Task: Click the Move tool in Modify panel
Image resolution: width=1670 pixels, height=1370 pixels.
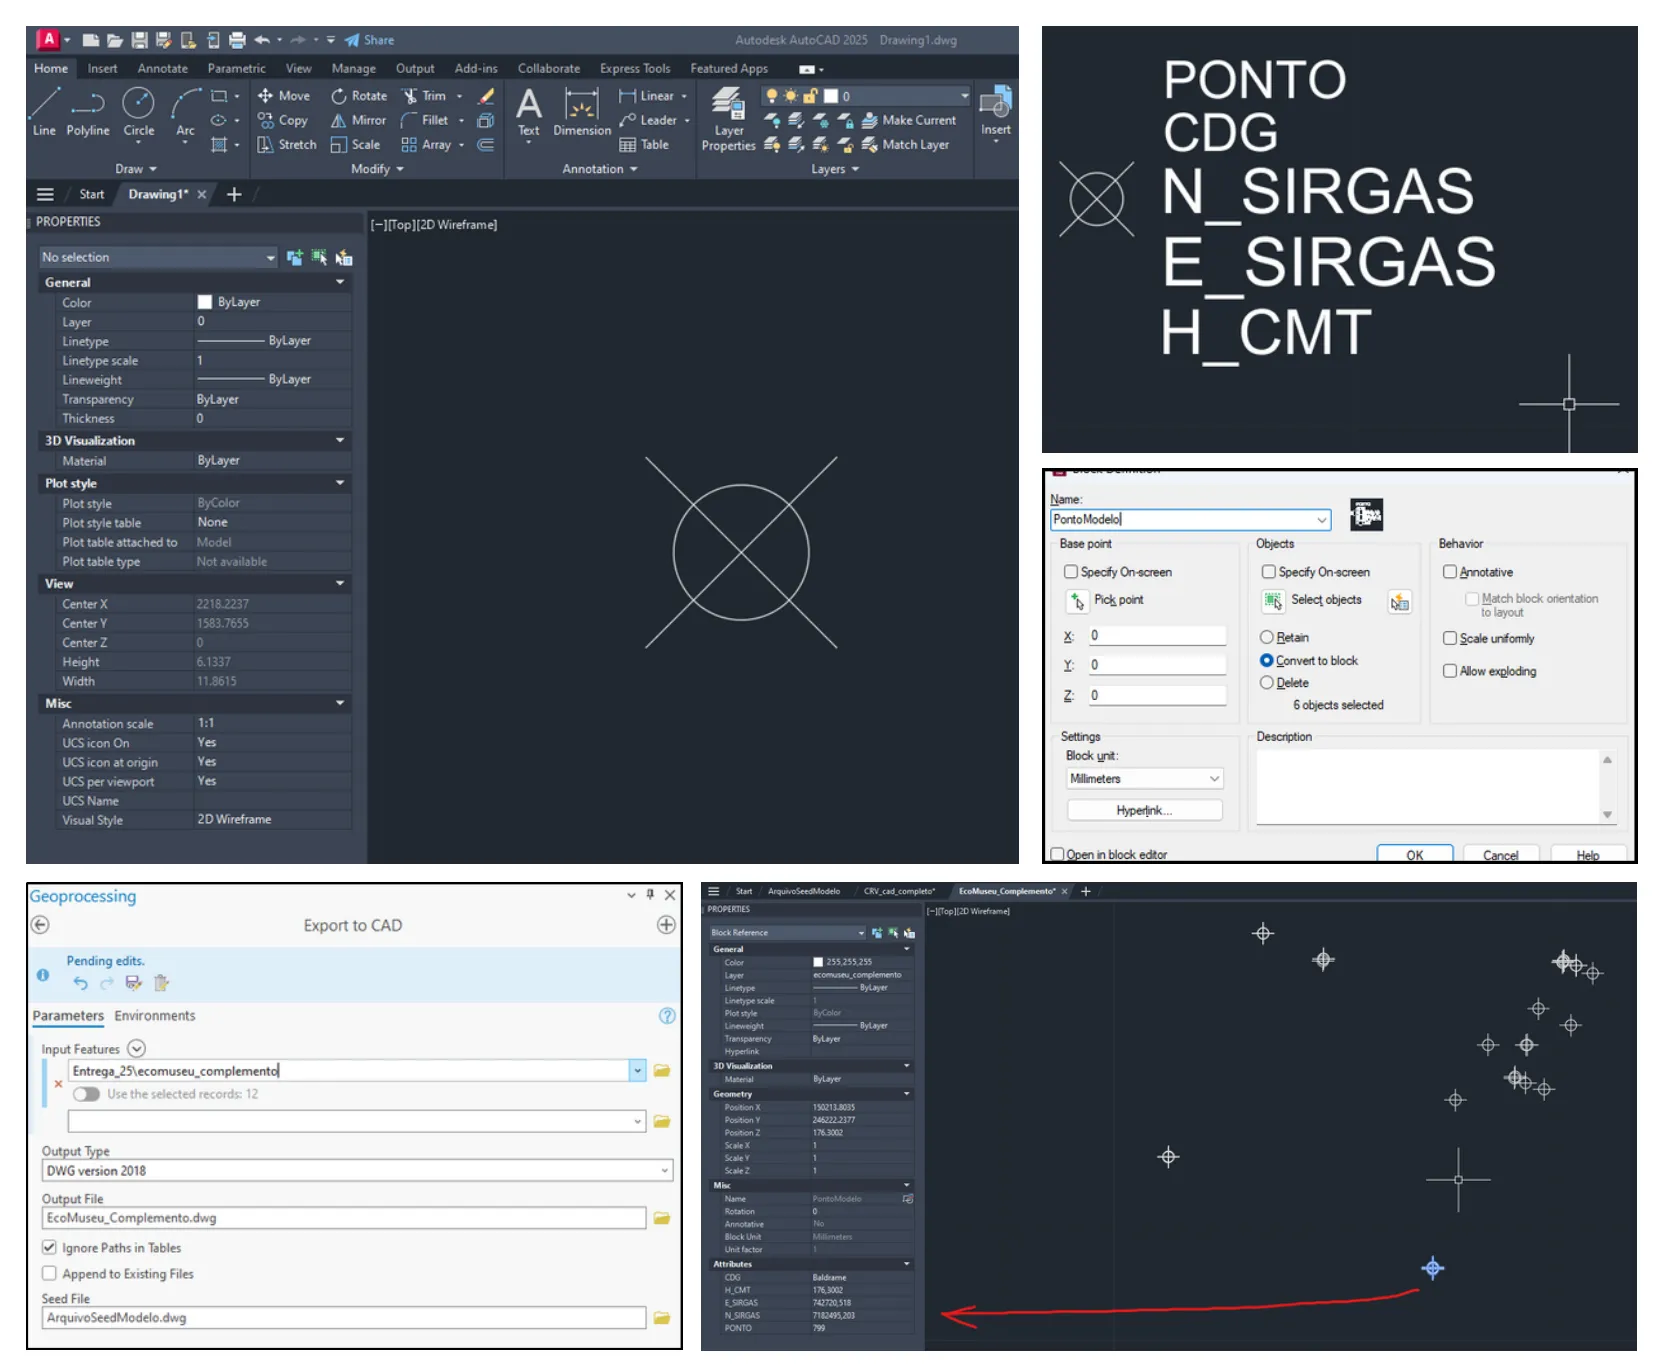Action: point(284,96)
